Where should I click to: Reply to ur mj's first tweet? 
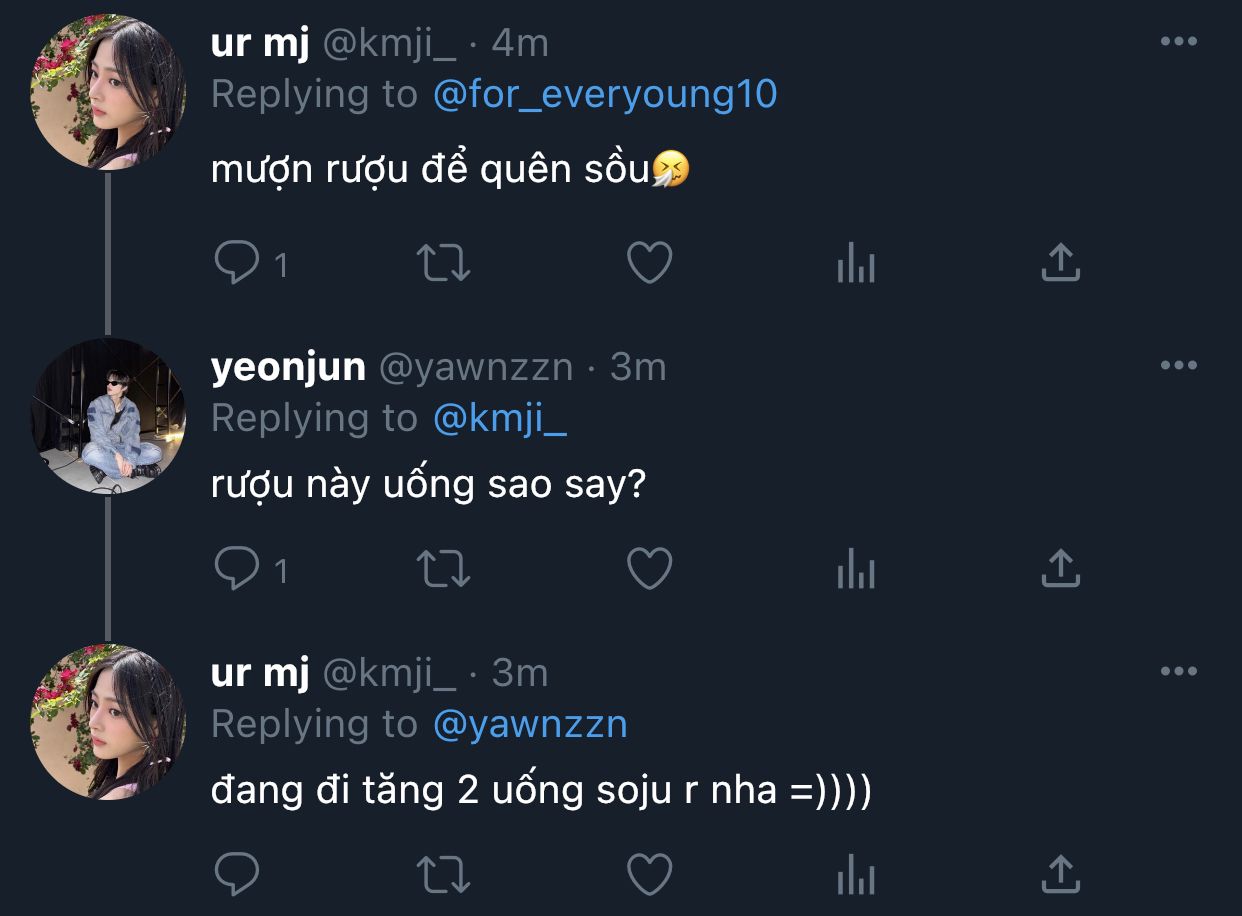click(238, 263)
